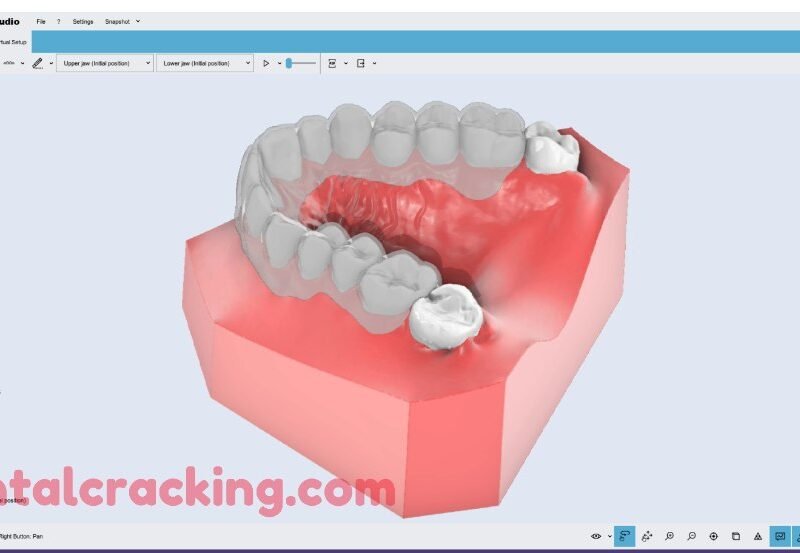800x553 pixels.
Task: Expand the eye visibility options arrow
Action: point(609,537)
